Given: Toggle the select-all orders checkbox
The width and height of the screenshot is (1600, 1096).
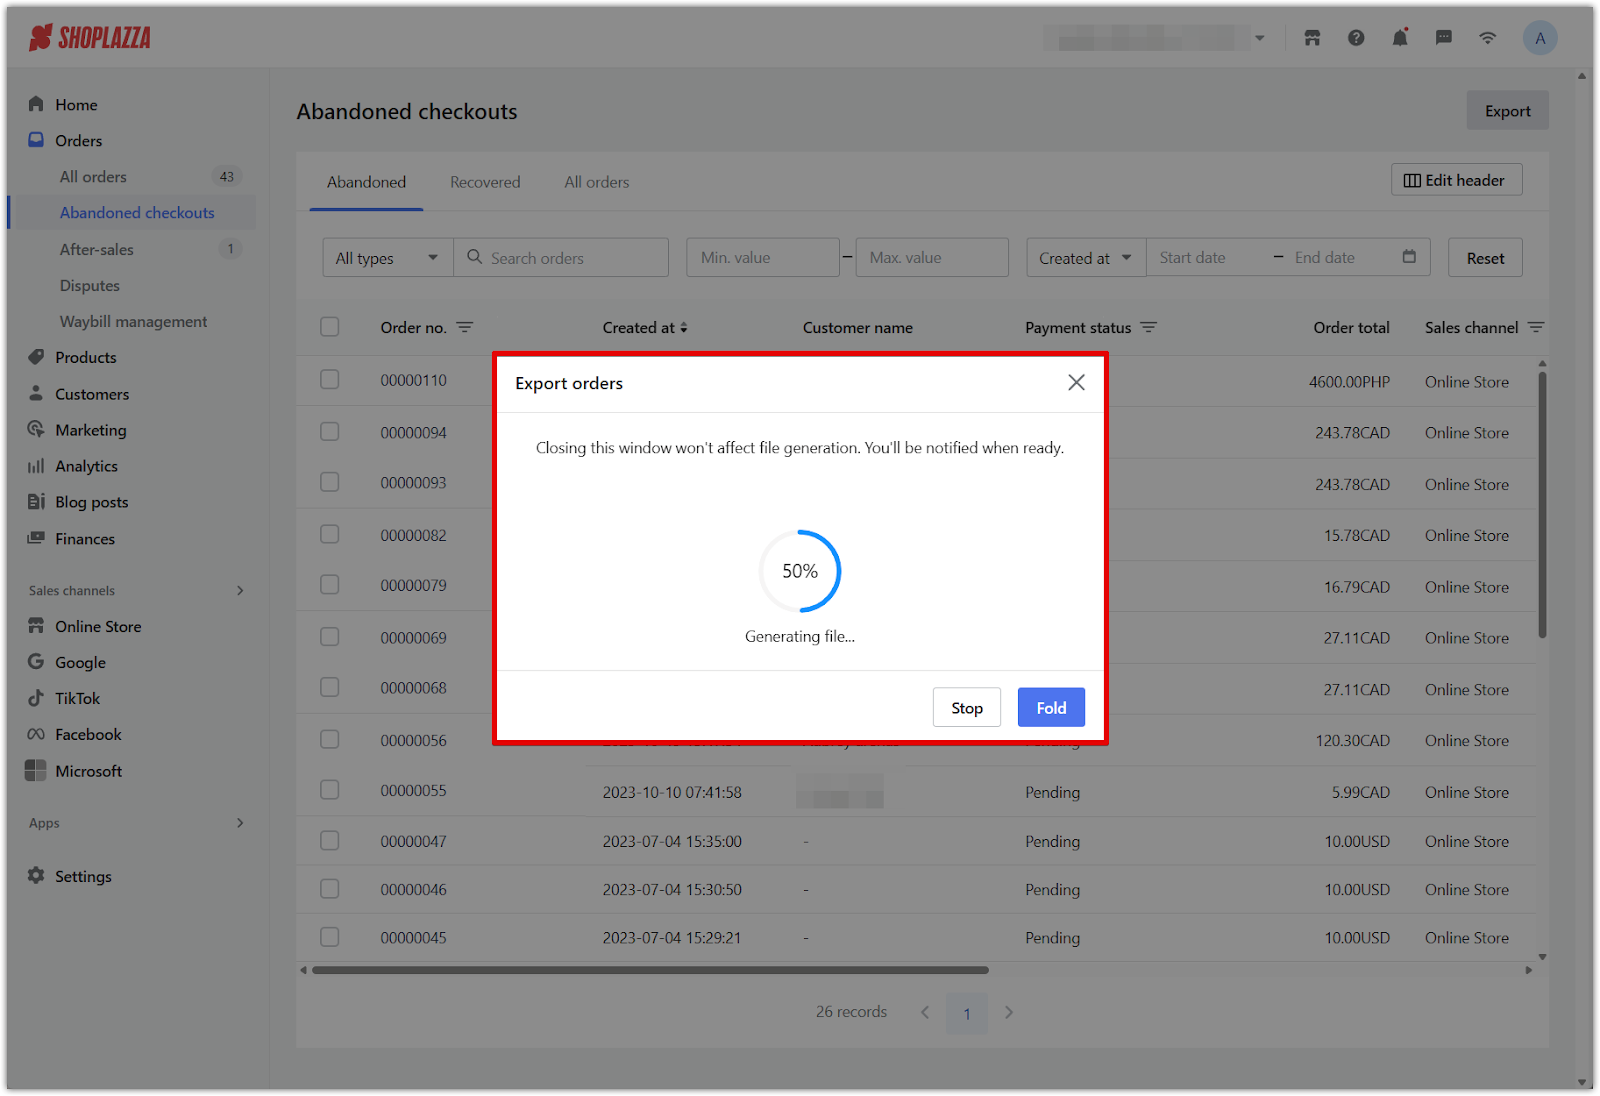Looking at the screenshot, I should [x=330, y=327].
